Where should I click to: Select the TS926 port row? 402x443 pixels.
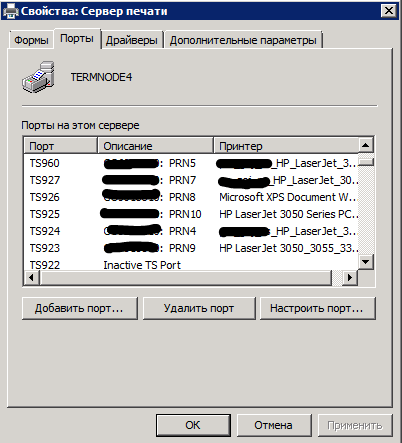coord(191,197)
